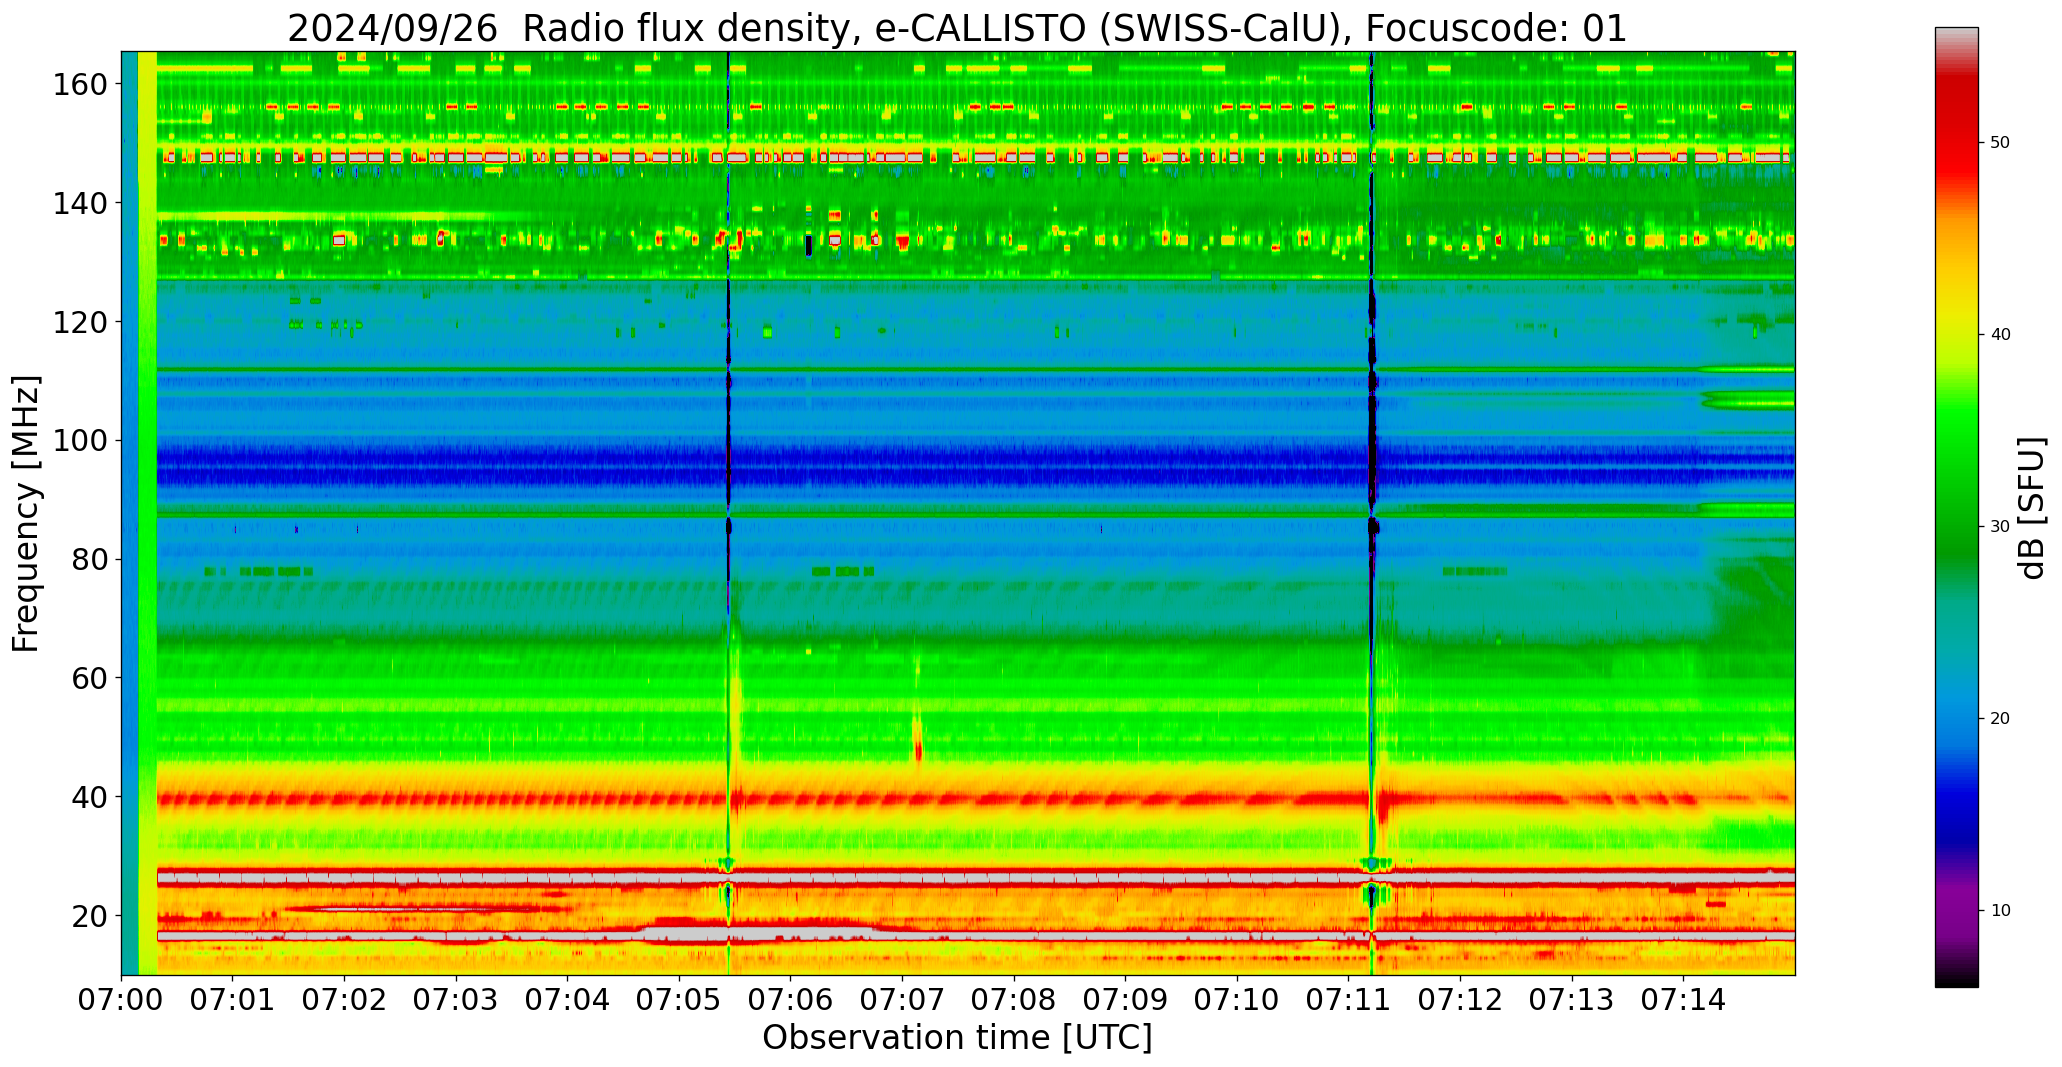The width and height of the screenshot is (2062, 1067).
Task: Click the 20 MHz frequency tick label
Action: pos(90,916)
